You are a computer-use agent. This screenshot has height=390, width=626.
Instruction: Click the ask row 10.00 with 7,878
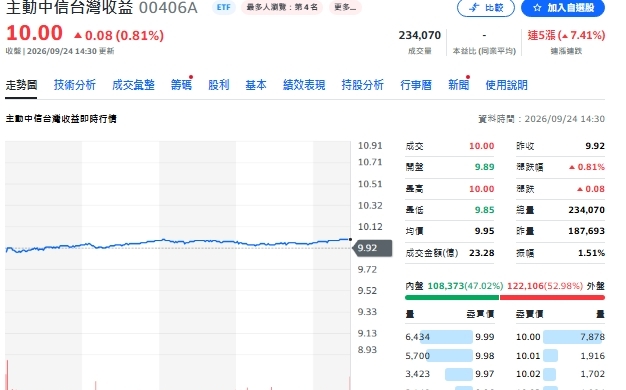561,337
